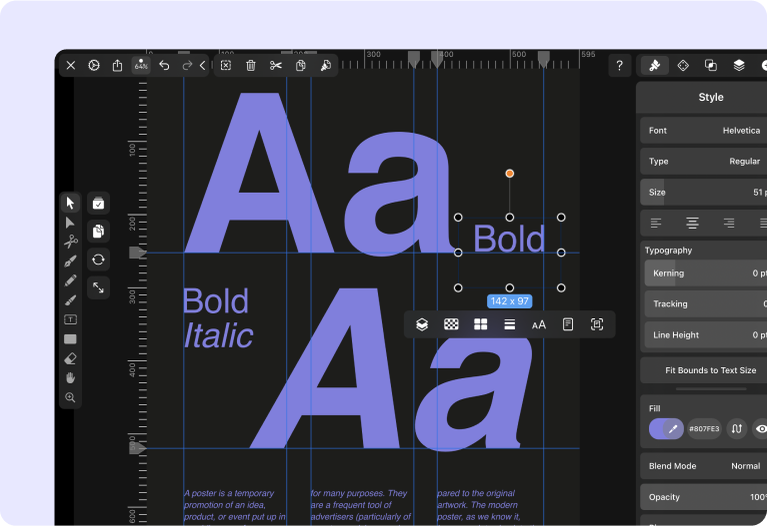Open the Font Helvetica selector
767x526 pixels.
[x=703, y=131]
